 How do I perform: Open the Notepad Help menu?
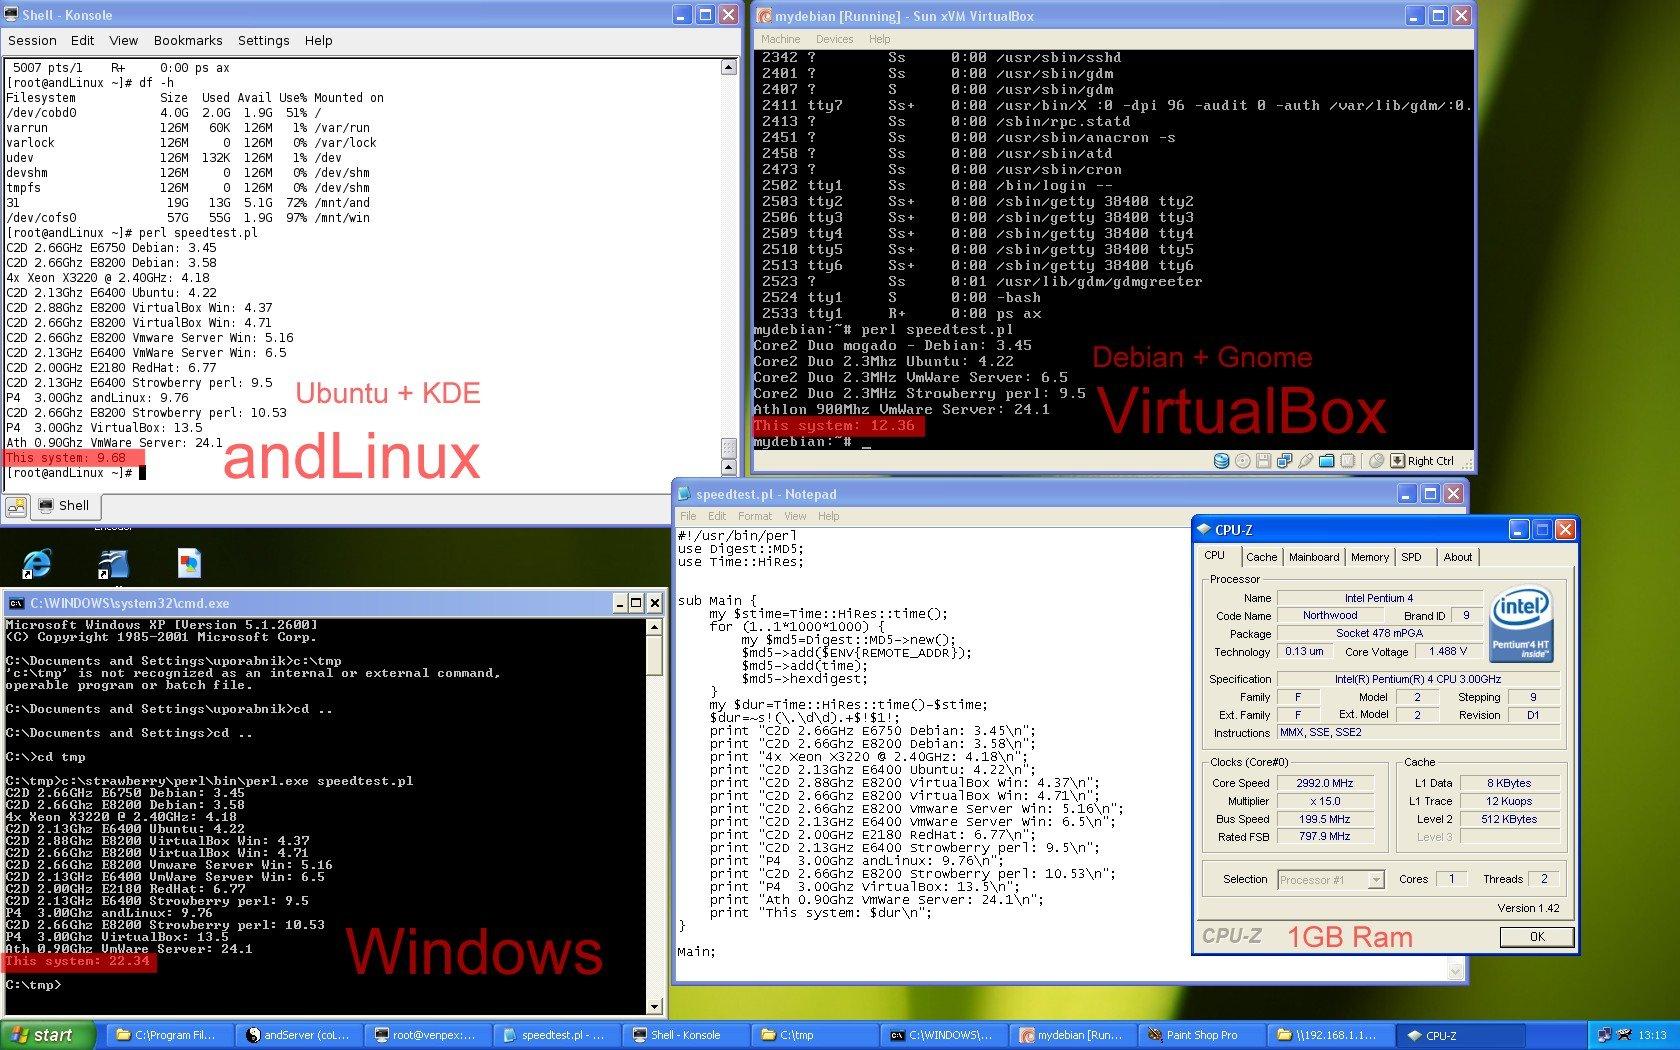tap(829, 516)
